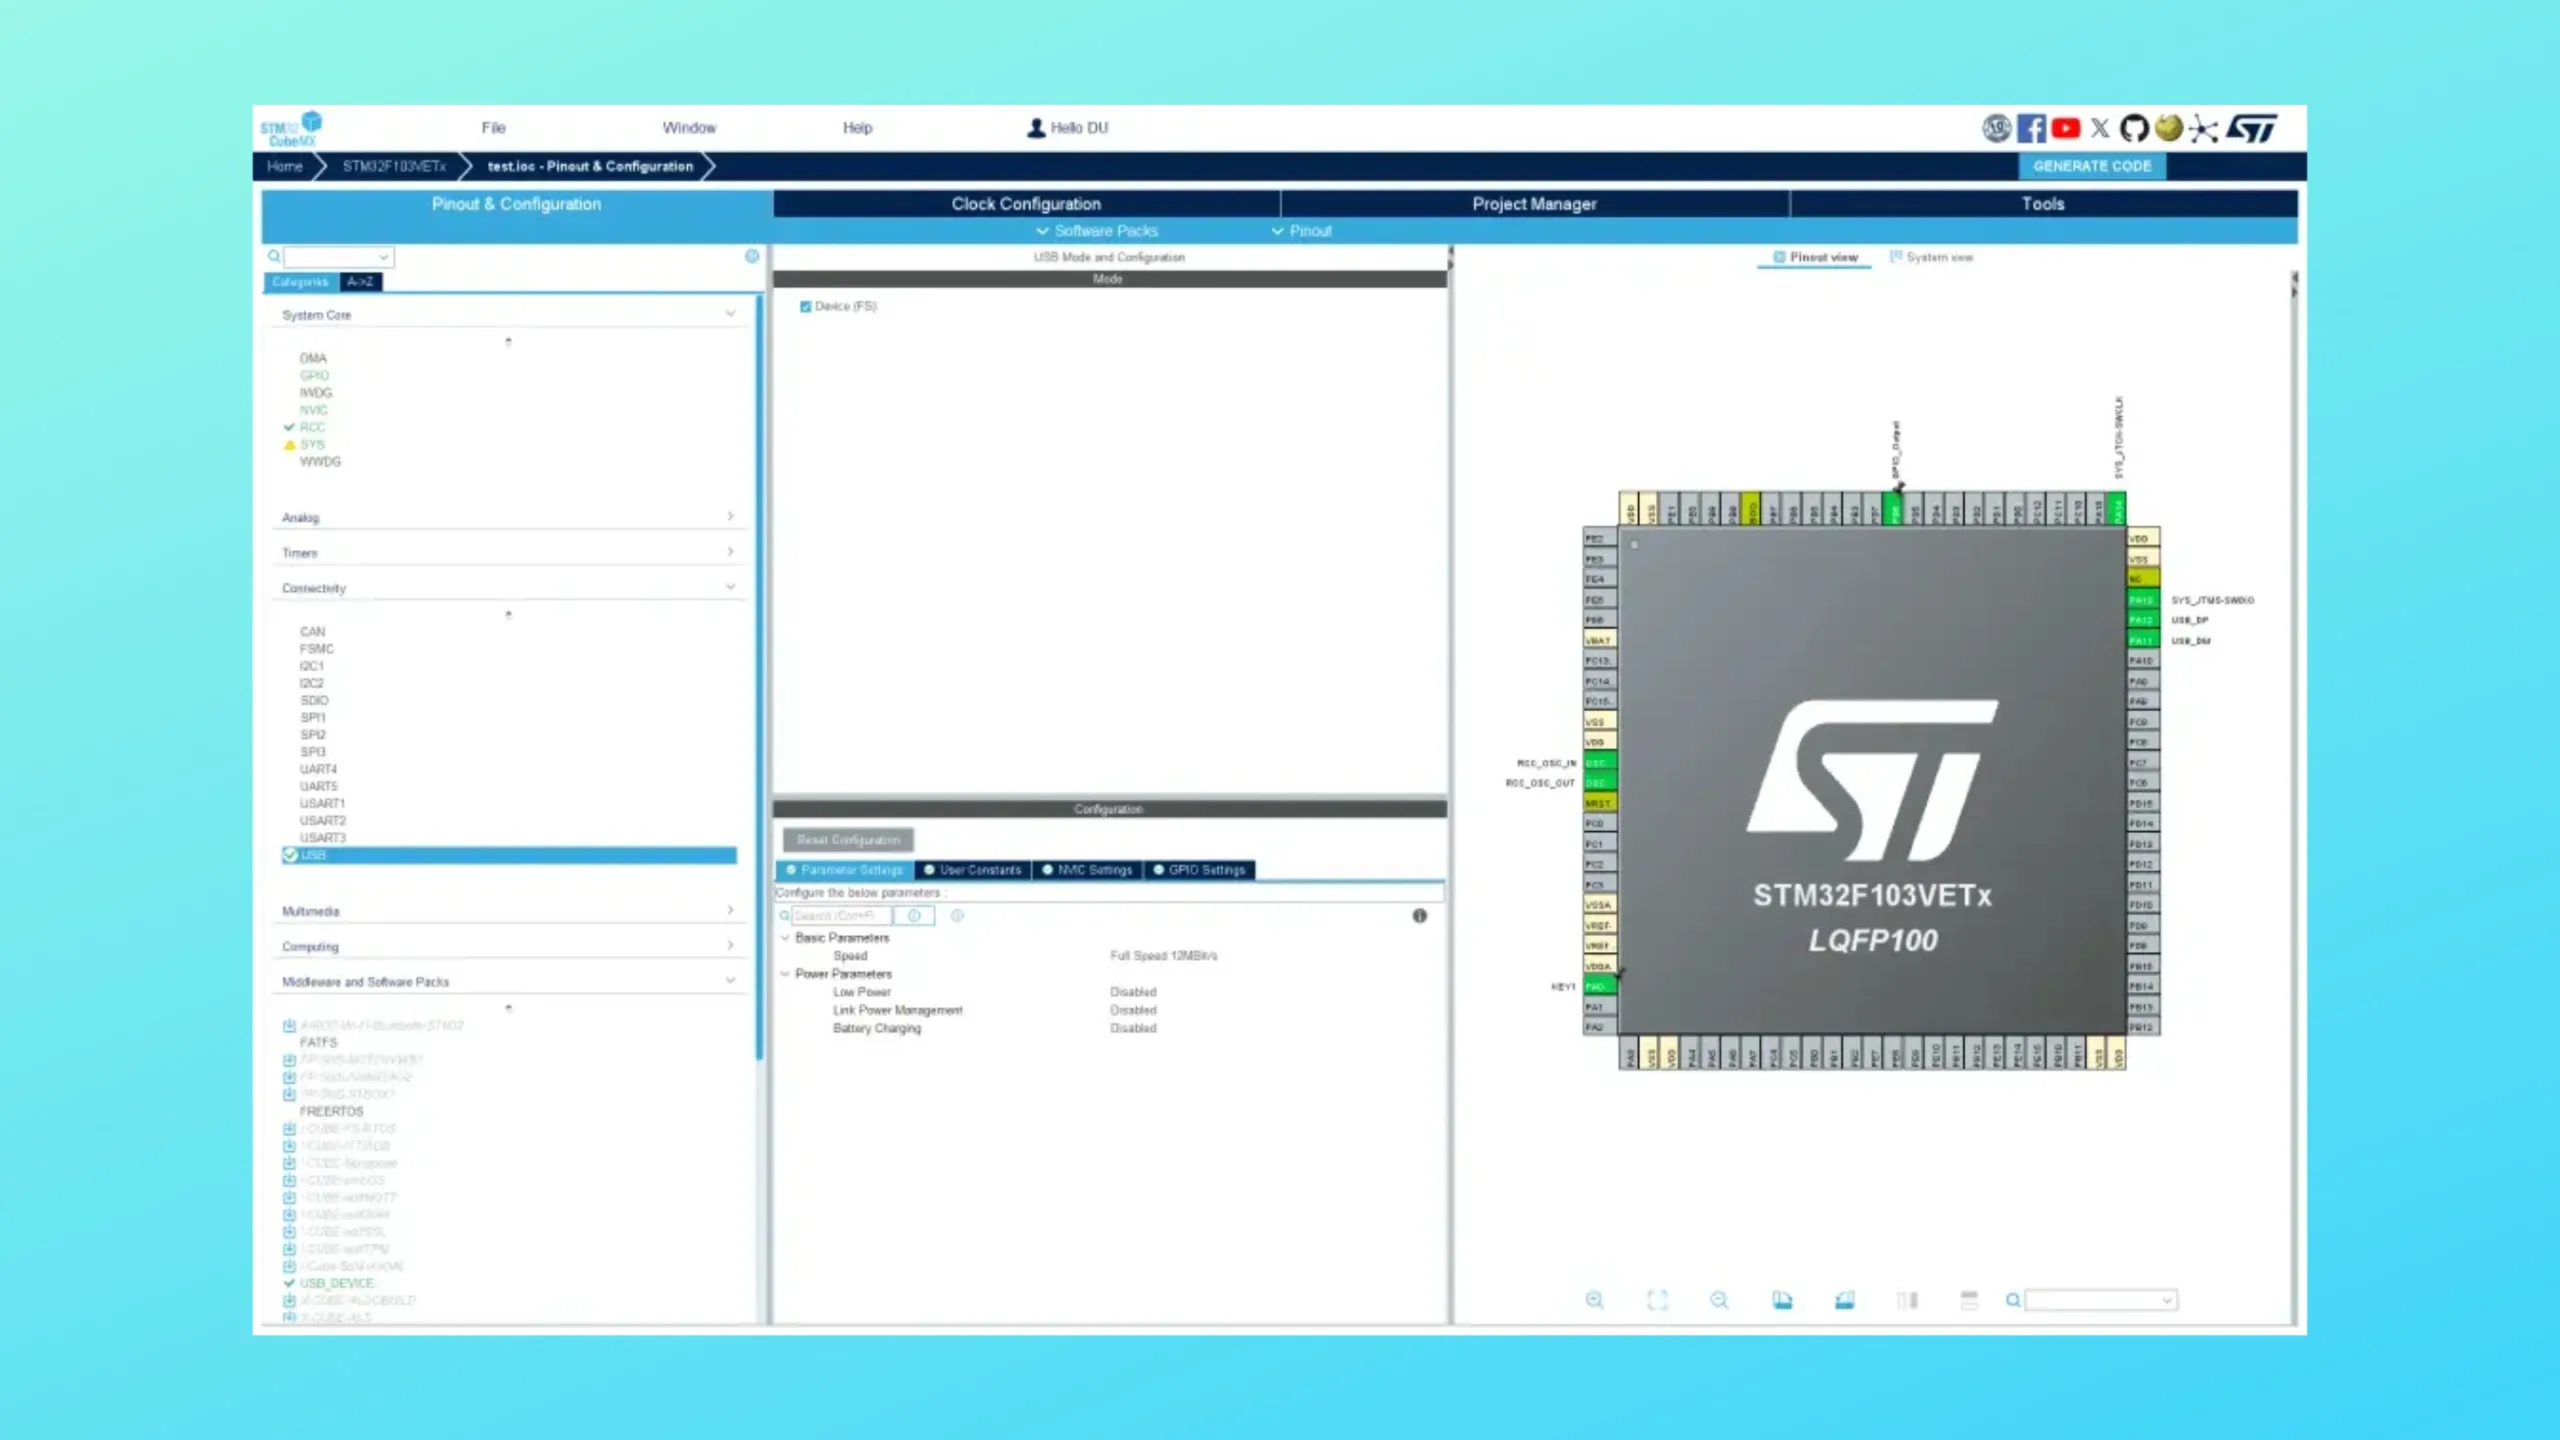Switch to Clock Configuration tab
Viewport: 2560px width, 1440px height.
(1026, 204)
